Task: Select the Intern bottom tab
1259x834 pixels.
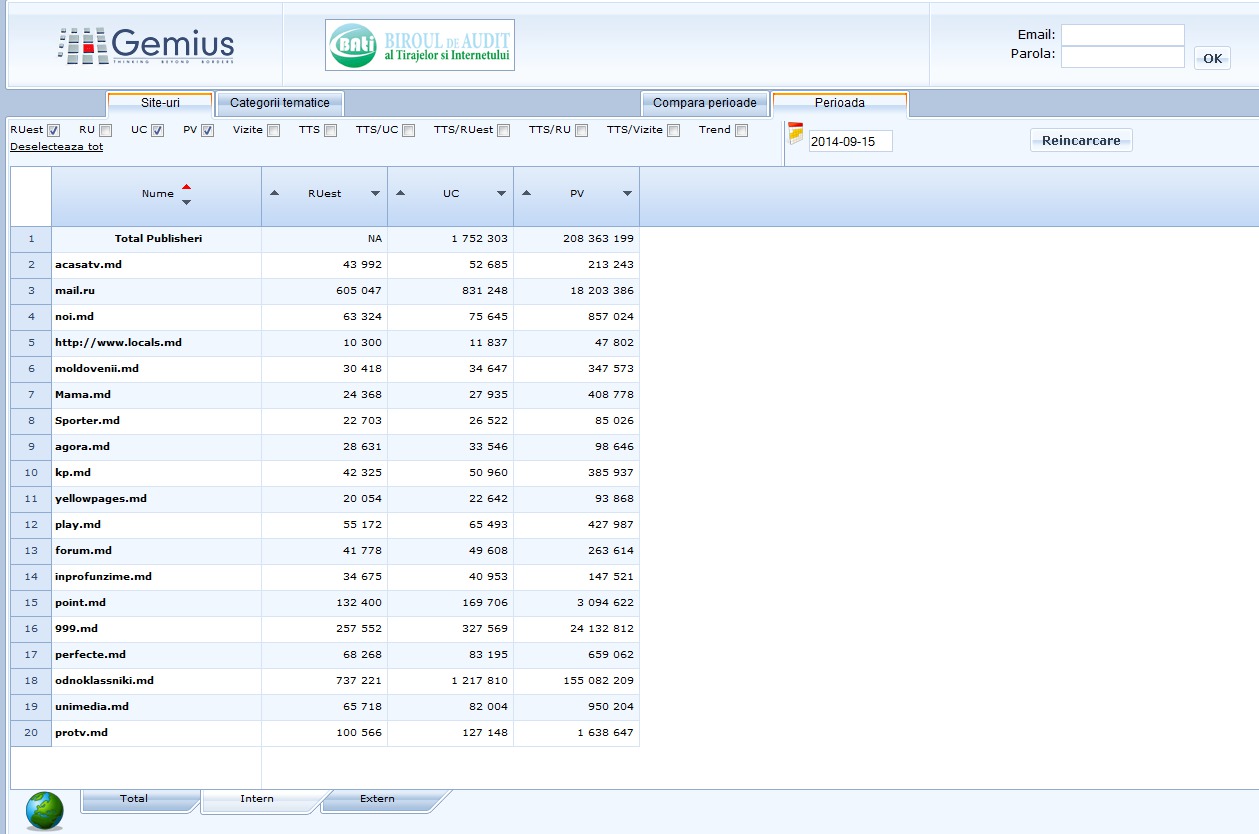Action: pyautogui.click(x=258, y=800)
